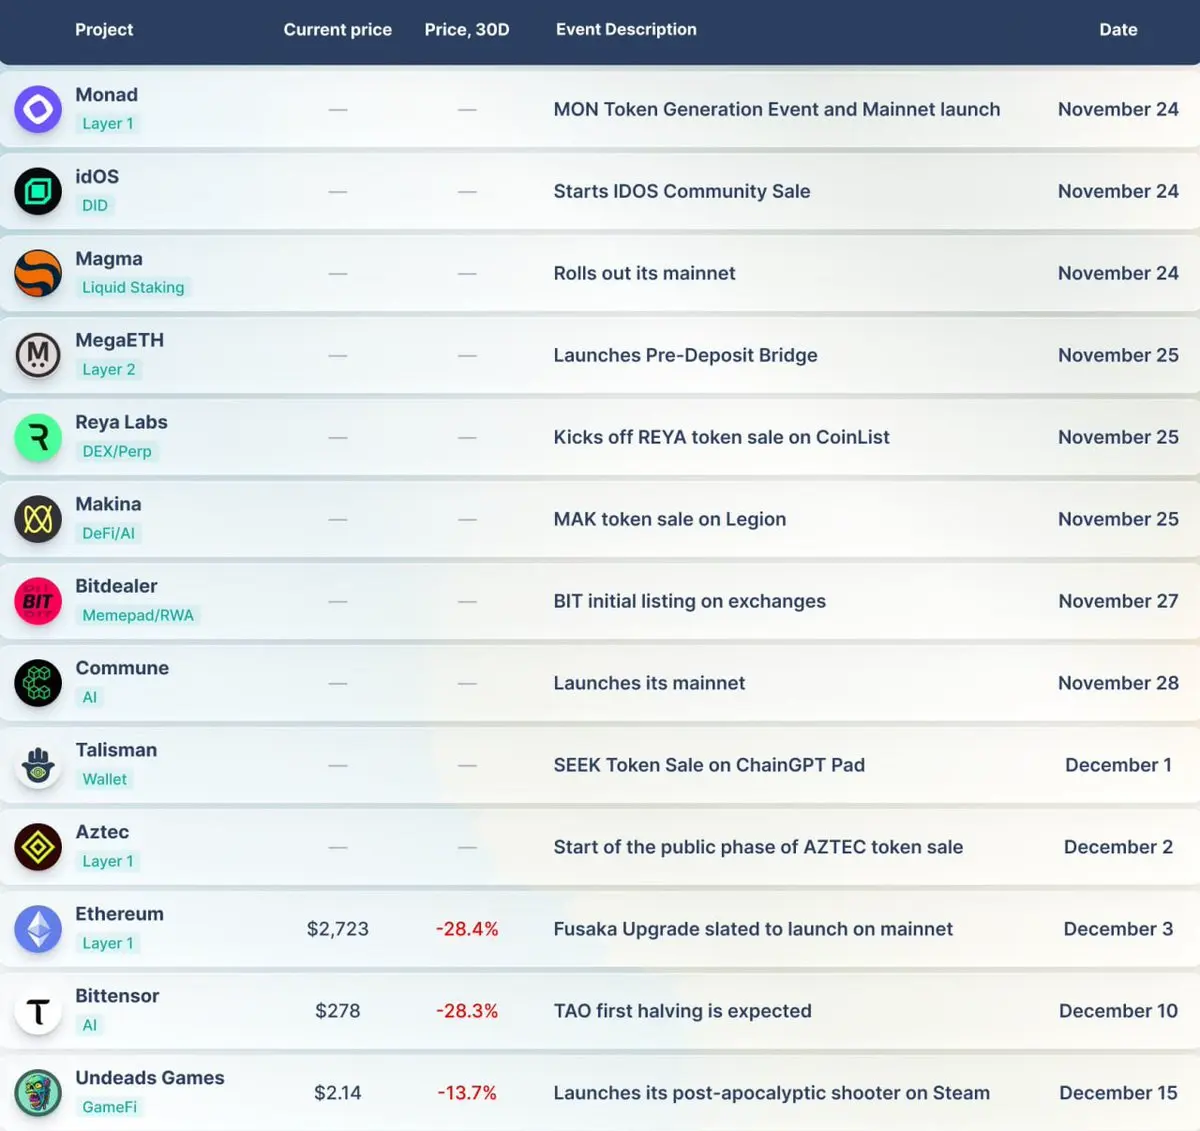Sort by the Project column header
Viewport: 1200px width, 1131px height.
(104, 30)
